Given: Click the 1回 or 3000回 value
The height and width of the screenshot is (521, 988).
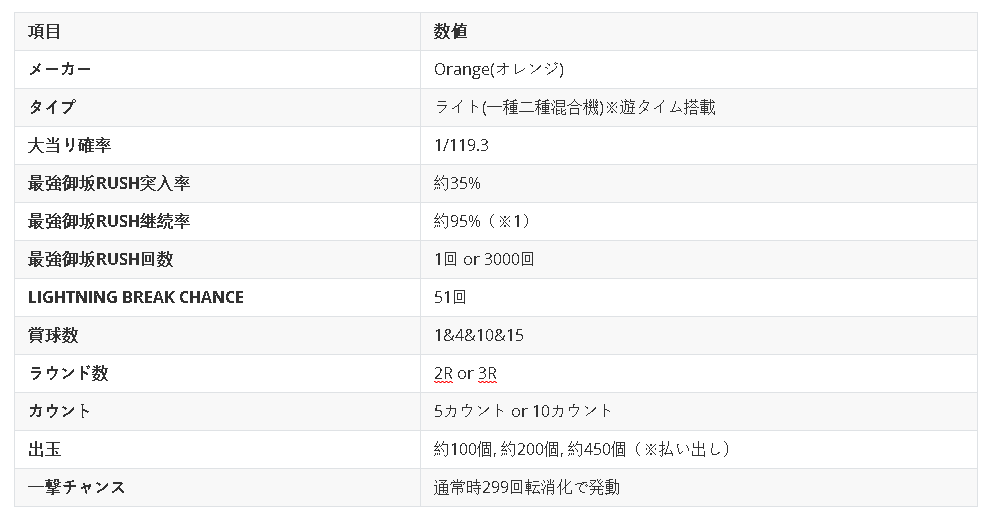Looking at the screenshot, I should pos(484,259).
